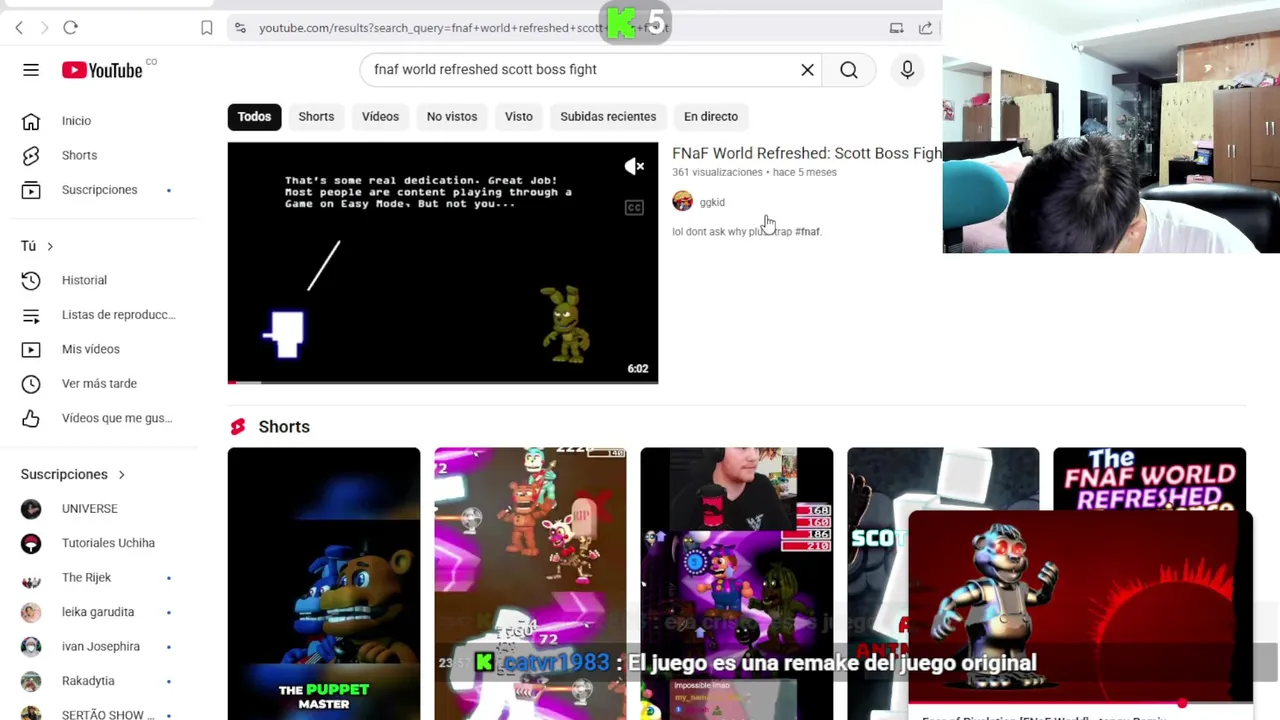Open SERTÃO SHOW subscription channel

(109, 714)
